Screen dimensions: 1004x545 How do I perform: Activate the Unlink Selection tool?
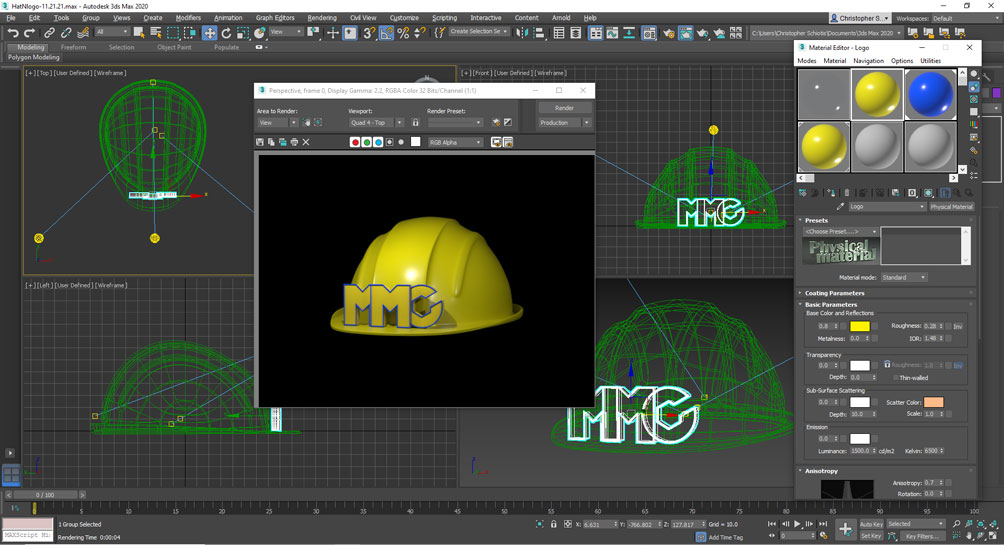66,33
